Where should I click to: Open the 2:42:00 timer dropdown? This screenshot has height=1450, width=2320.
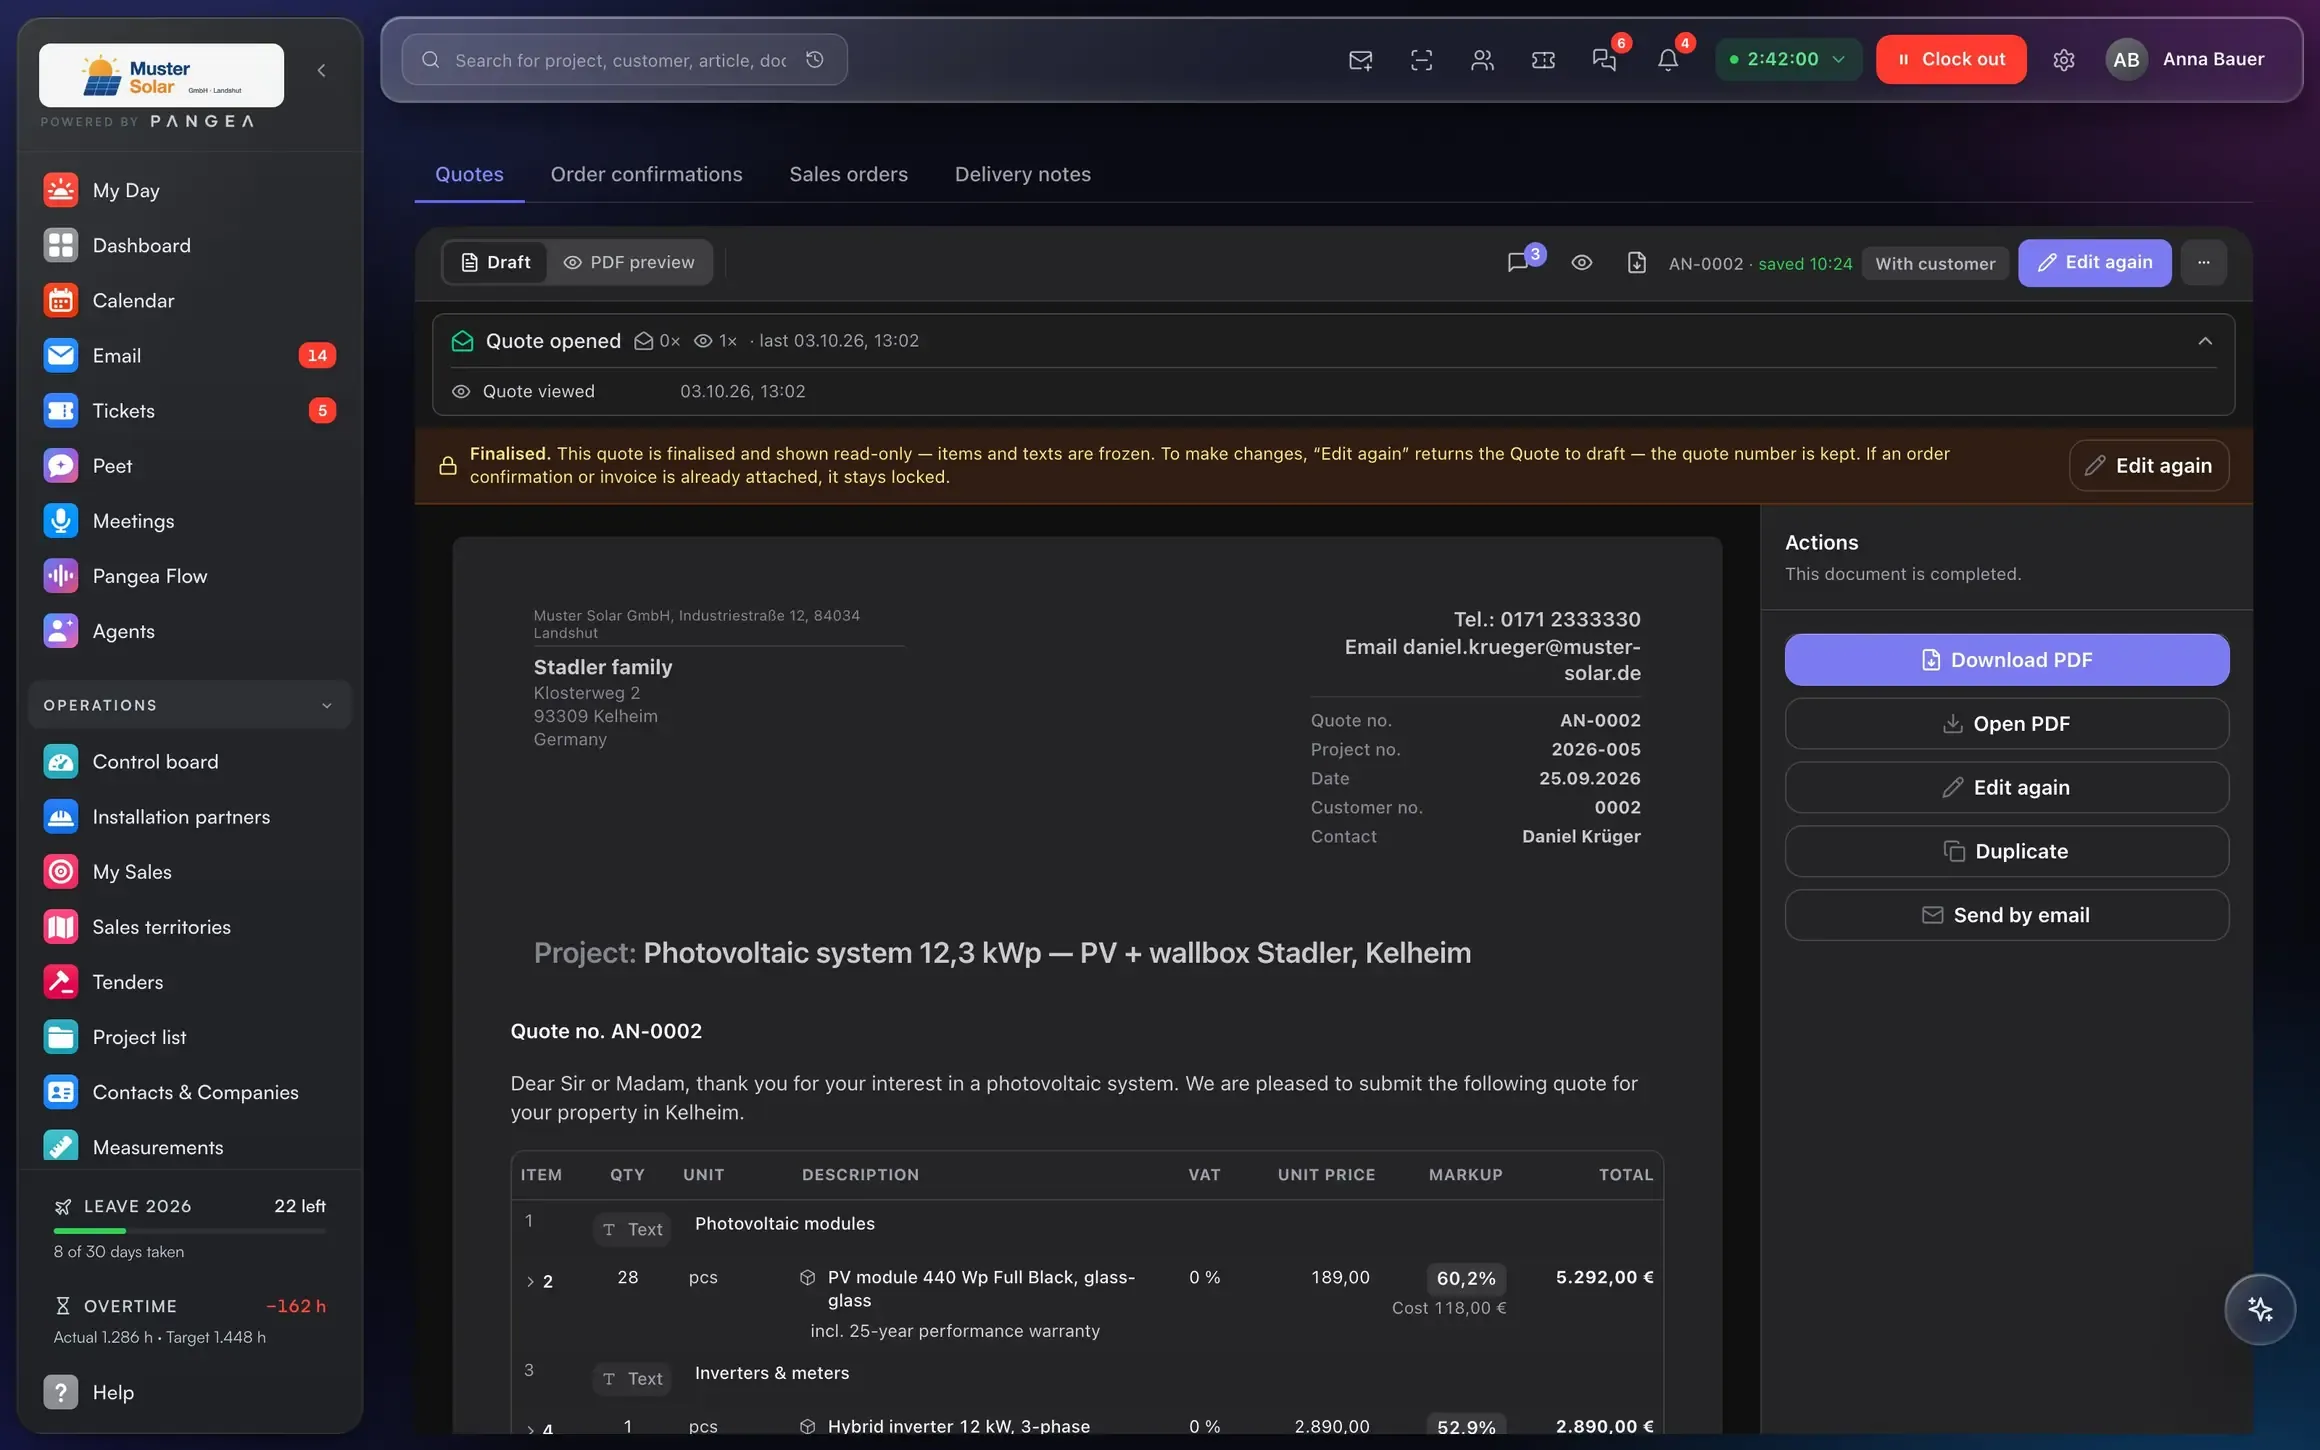click(1788, 59)
